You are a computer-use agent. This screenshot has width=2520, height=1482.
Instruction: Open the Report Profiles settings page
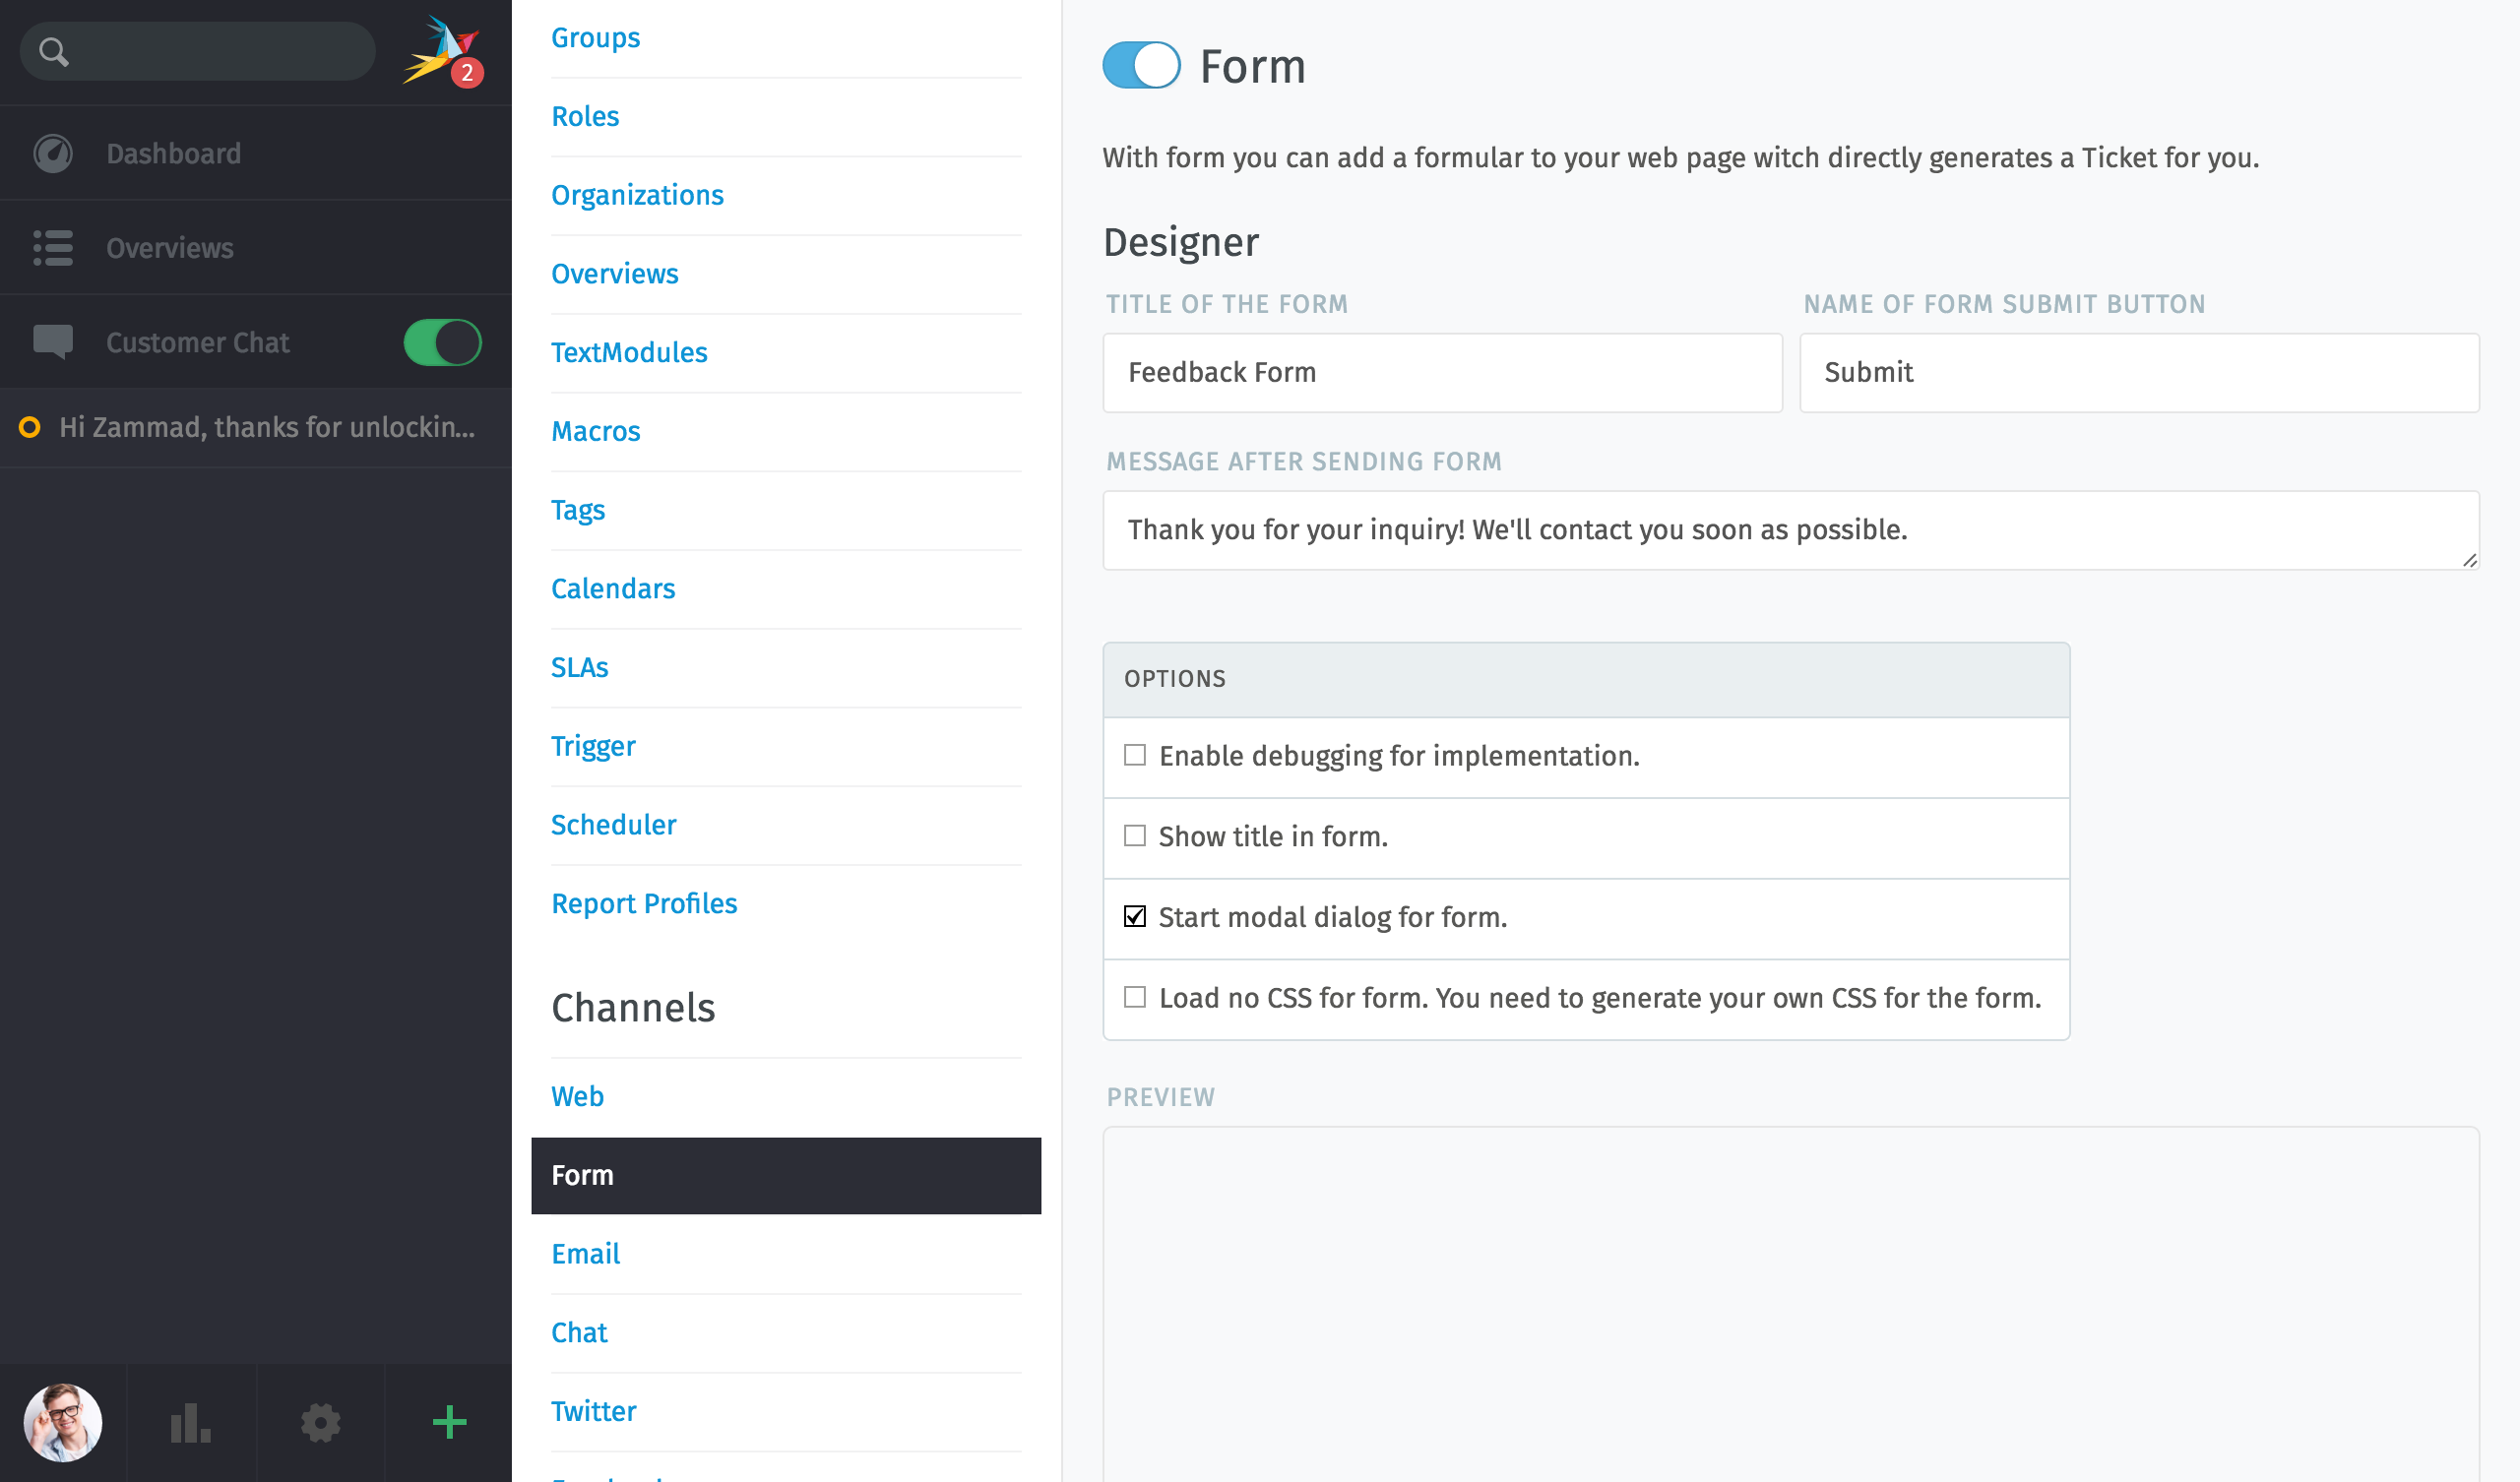[x=644, y=903]
